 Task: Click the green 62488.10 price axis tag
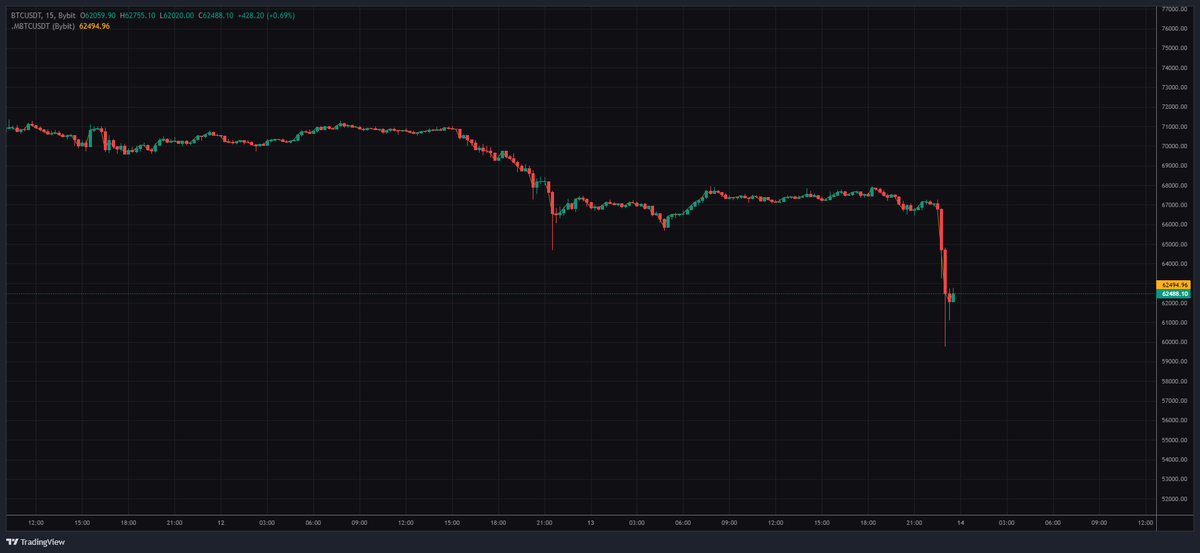pyautogui.click(x=1173, y=294)
